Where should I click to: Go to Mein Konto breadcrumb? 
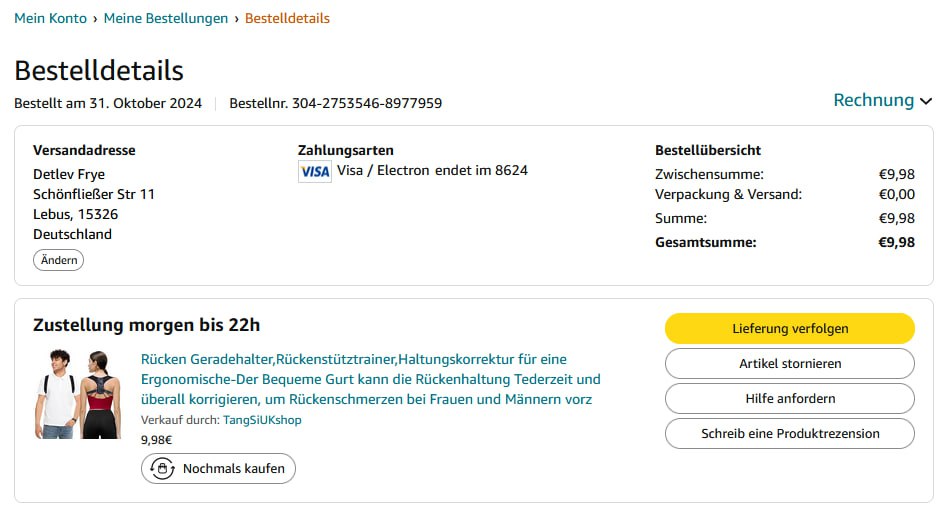pyautogui.click(x=50, y=18)
